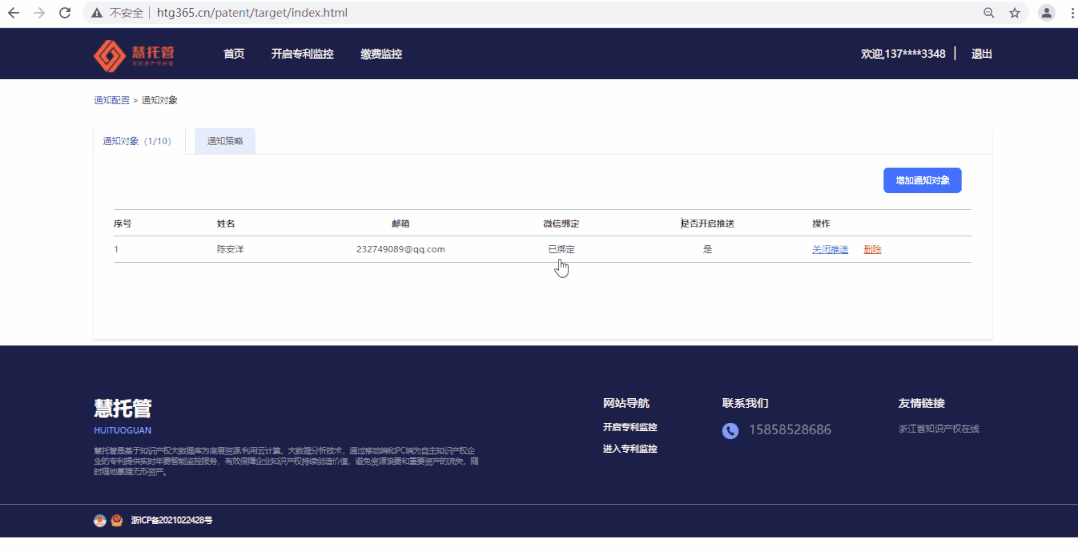Click the phone icon beside 15858528686

[730, 430]
